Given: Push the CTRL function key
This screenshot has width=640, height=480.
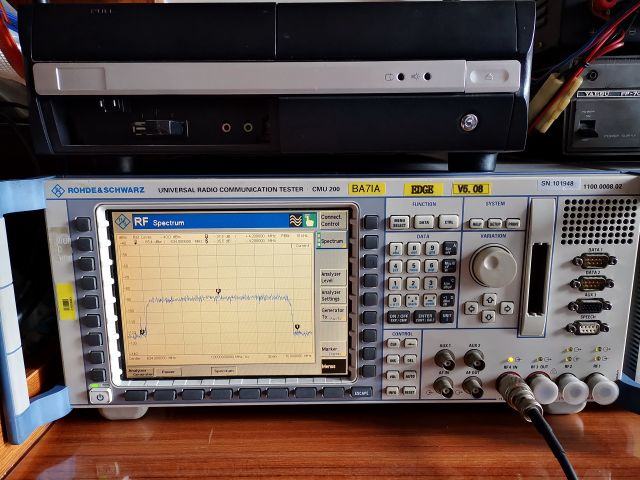Looking at the screenshot, I should tap(449, 222).
